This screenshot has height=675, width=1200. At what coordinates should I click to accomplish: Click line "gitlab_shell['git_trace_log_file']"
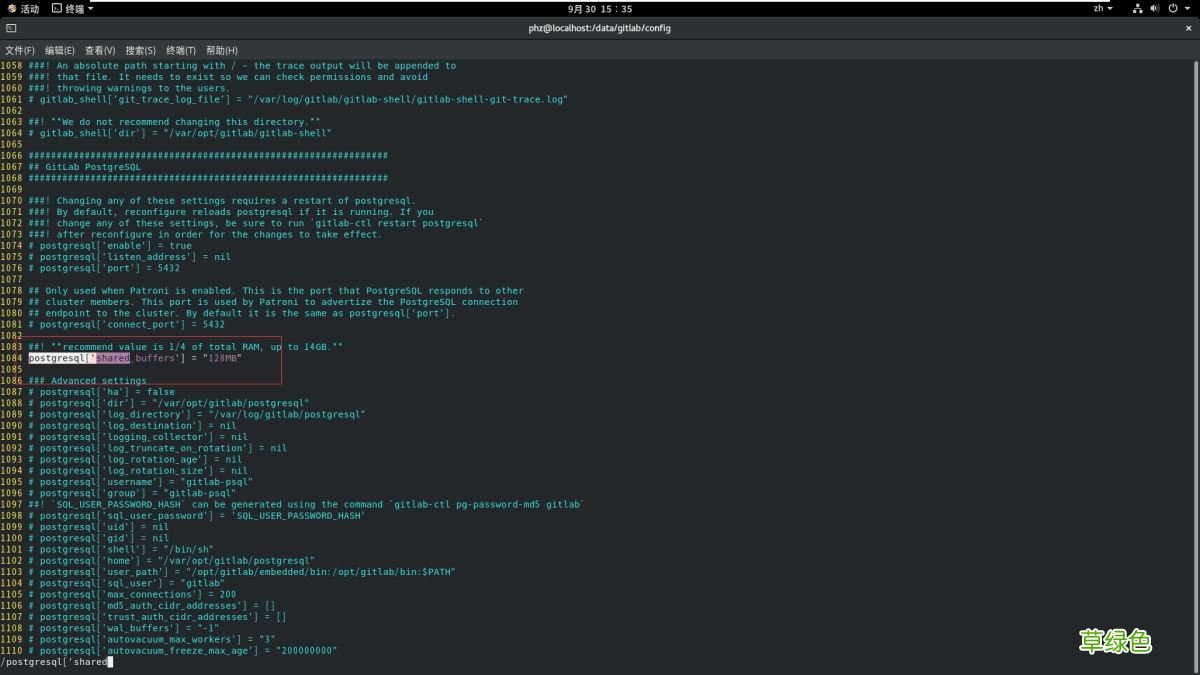pos(298,99)
